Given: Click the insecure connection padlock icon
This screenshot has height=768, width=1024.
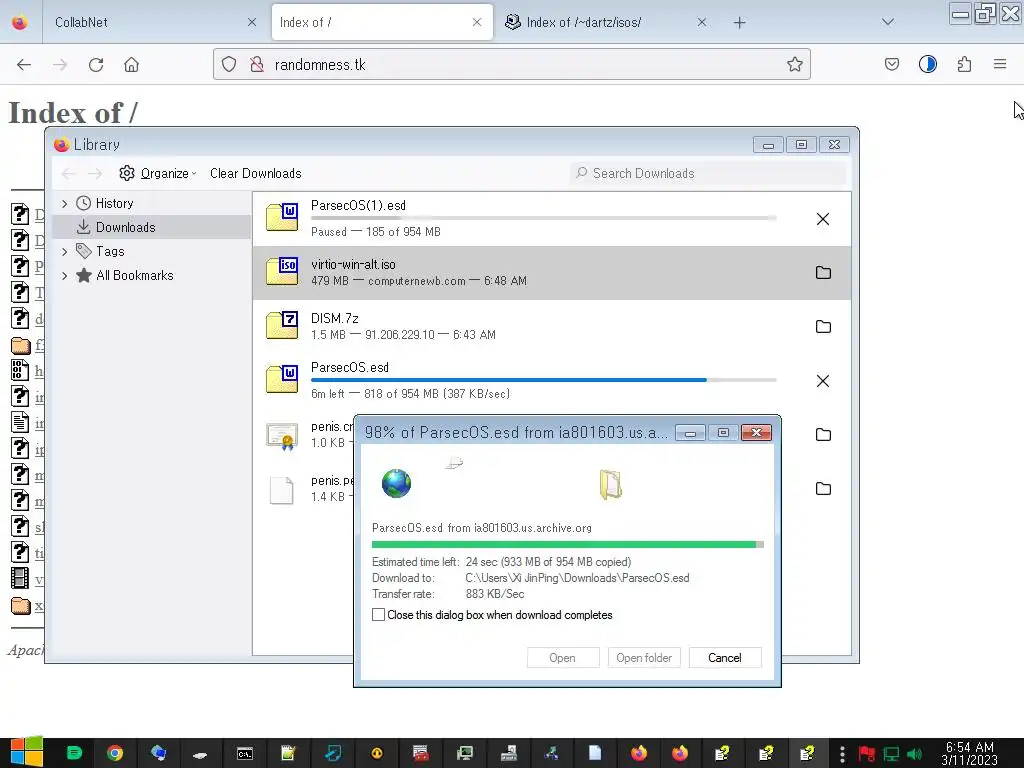Looking at the screenshot, I should click(257, 64).
